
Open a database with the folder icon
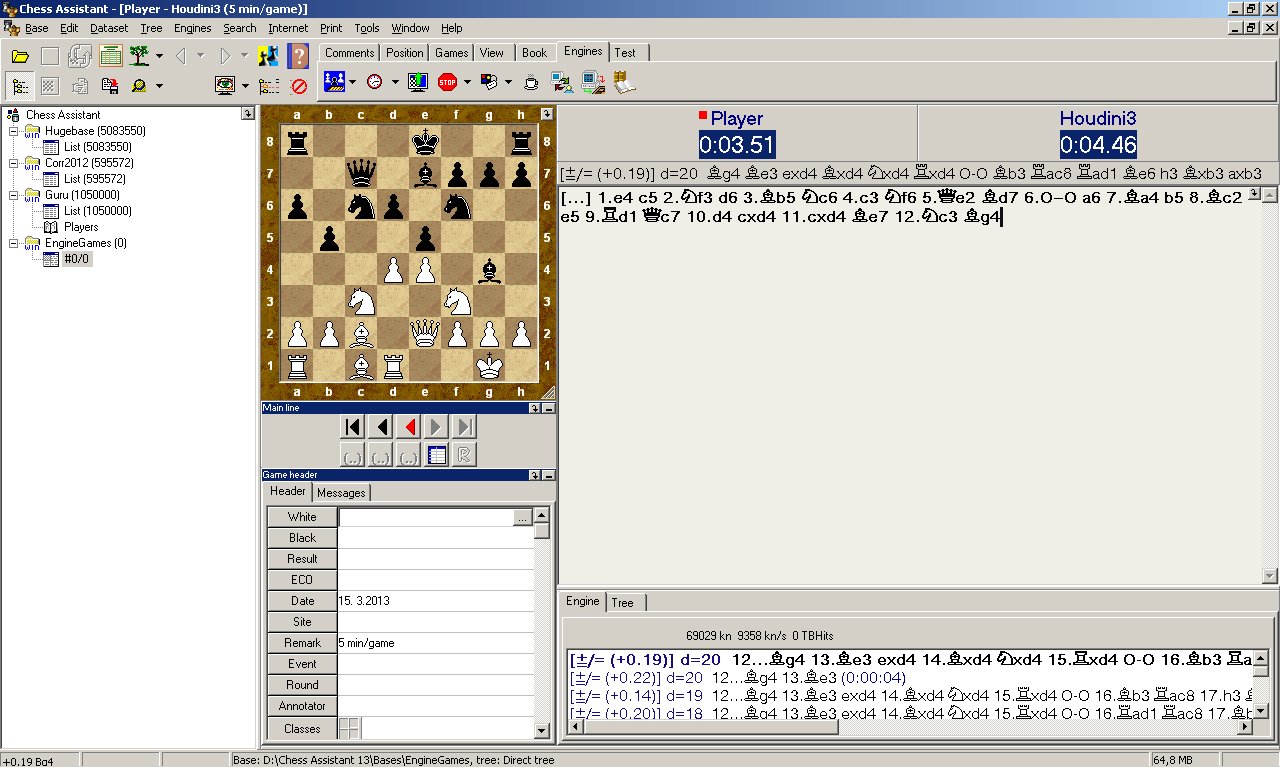coord(20,56)
